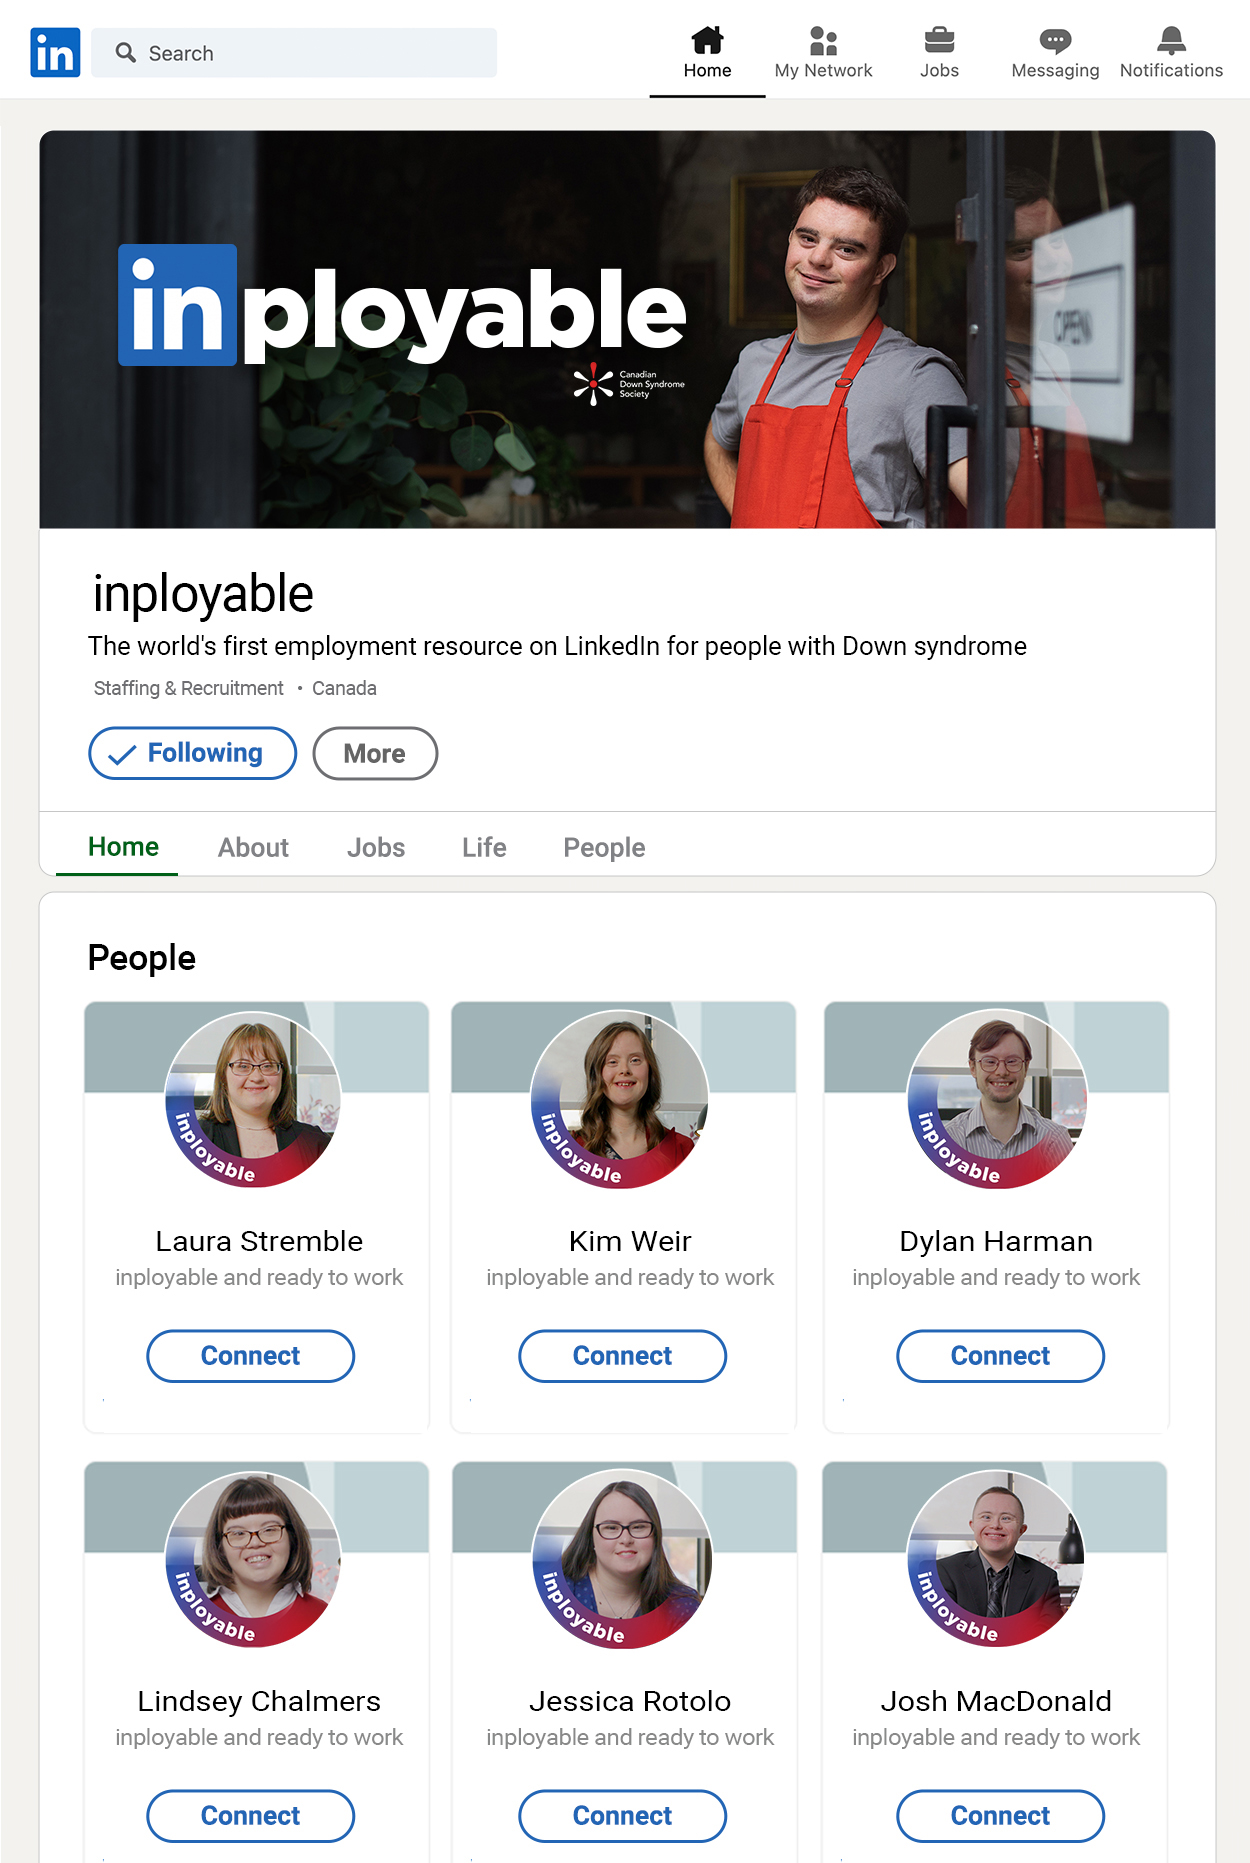This screenshot has height=1863, width=1250.
Task: Open the Messaging speech bubble icon
Action: pyautogui.click(x=1055, y=40)
